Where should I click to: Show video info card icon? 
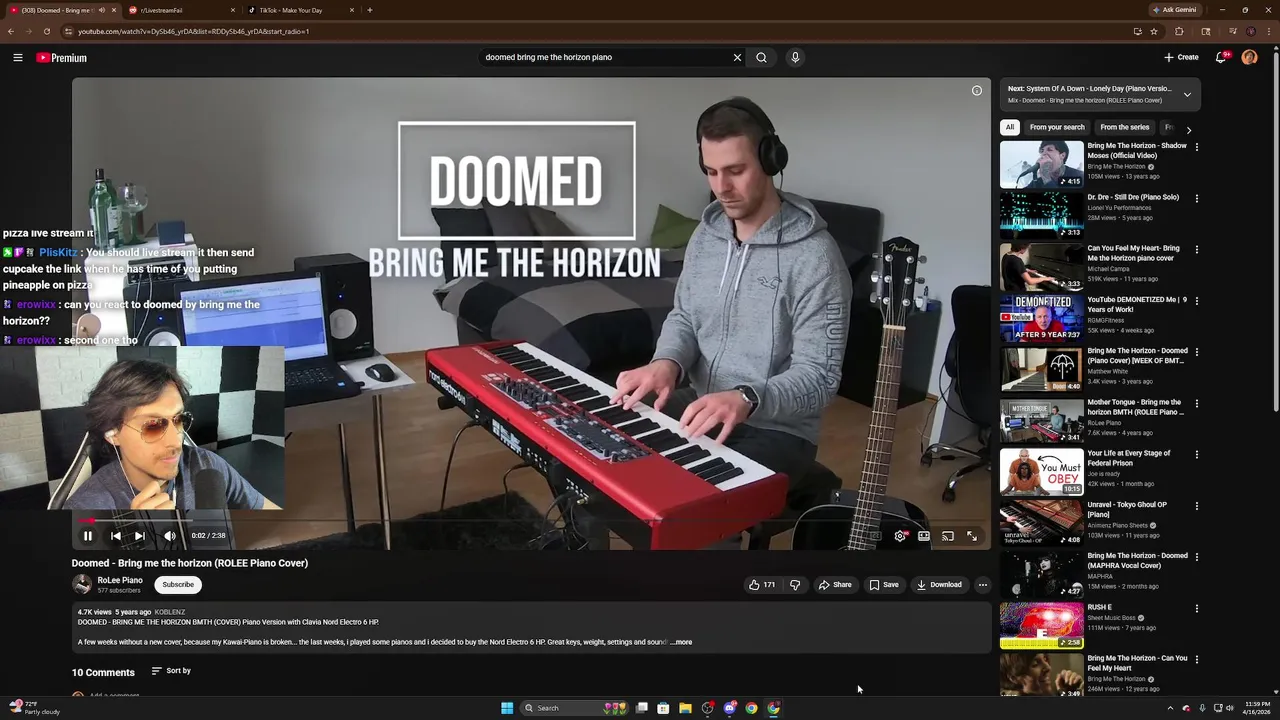click(977, 91)
